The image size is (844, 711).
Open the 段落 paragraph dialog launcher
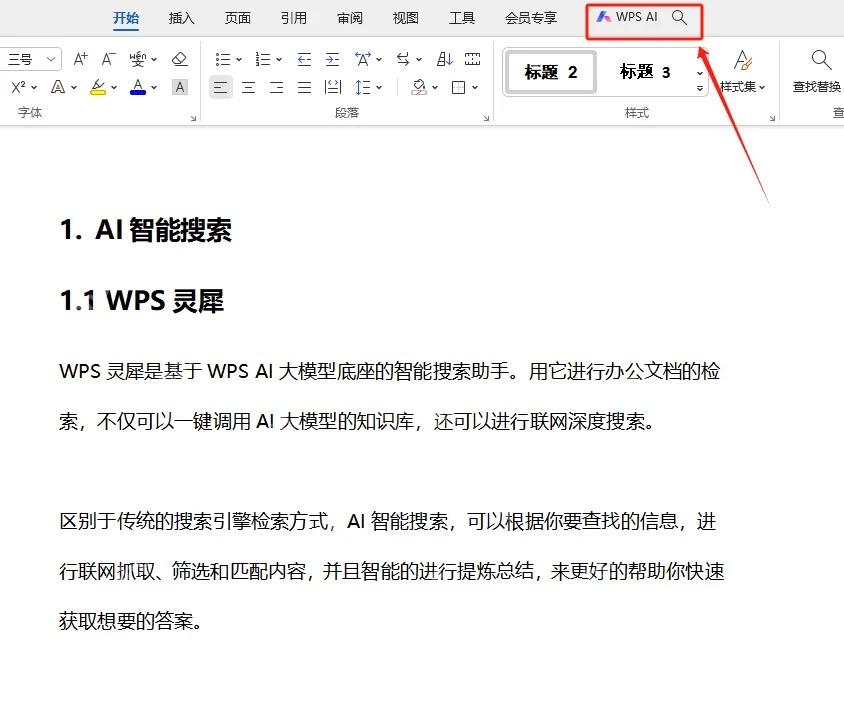coord(486,118)
